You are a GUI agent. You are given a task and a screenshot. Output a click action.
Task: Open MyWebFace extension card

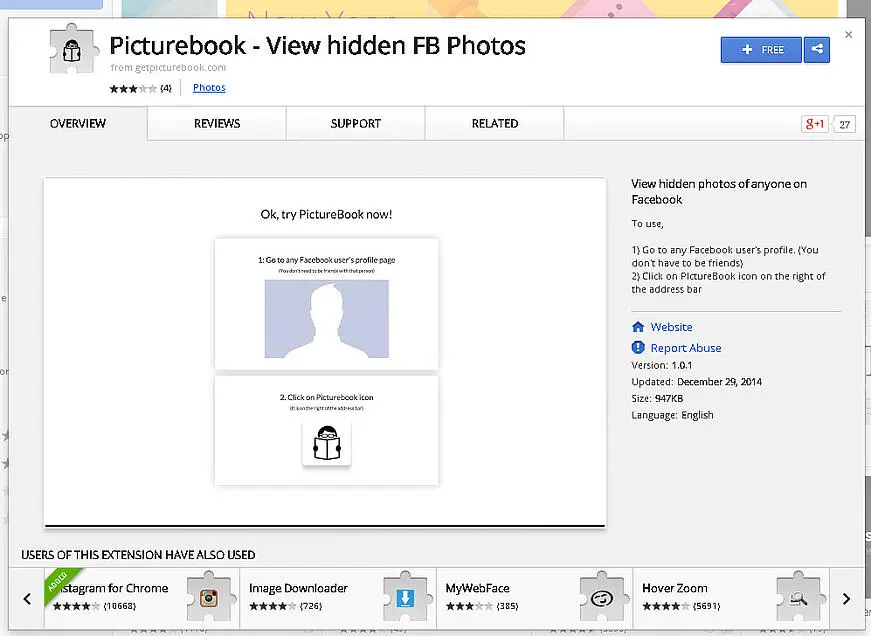pyautogui.click(x=535, y=598)
